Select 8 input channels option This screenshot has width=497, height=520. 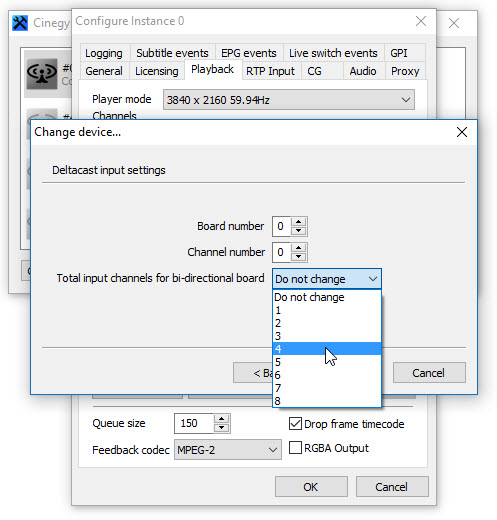click(327, 401)
